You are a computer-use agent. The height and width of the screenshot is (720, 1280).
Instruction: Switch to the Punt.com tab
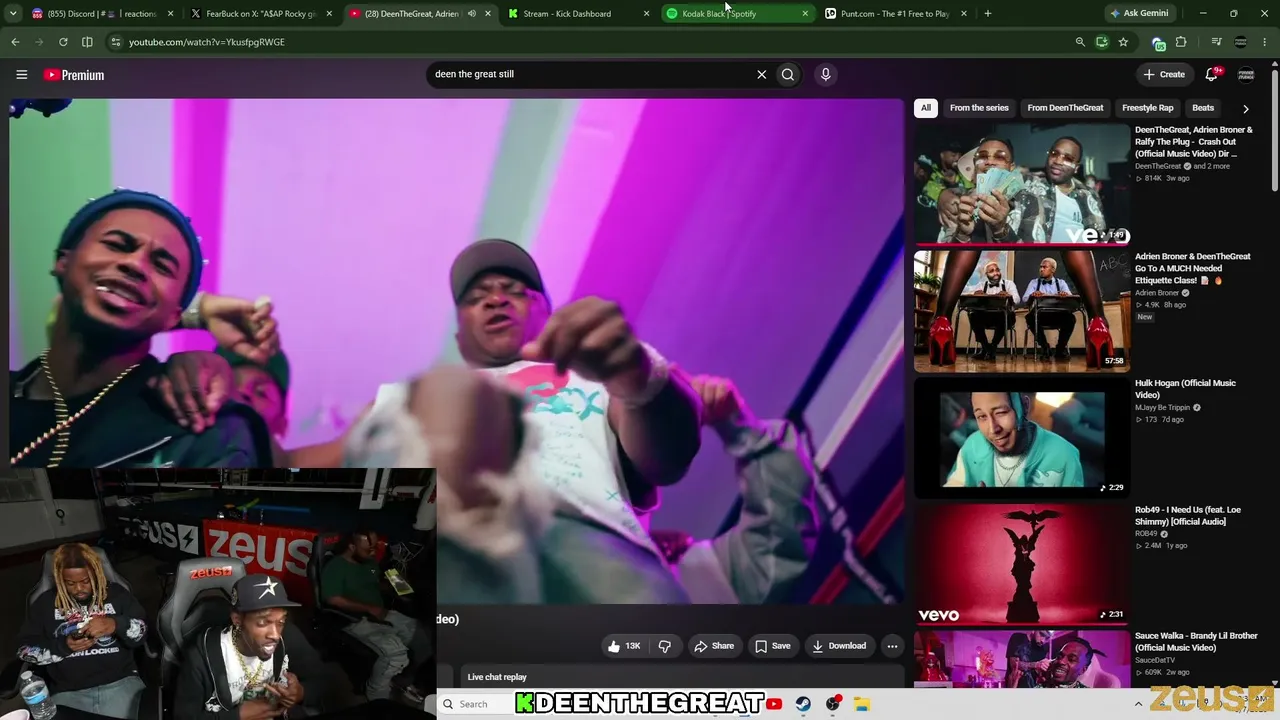pos(895,14)
